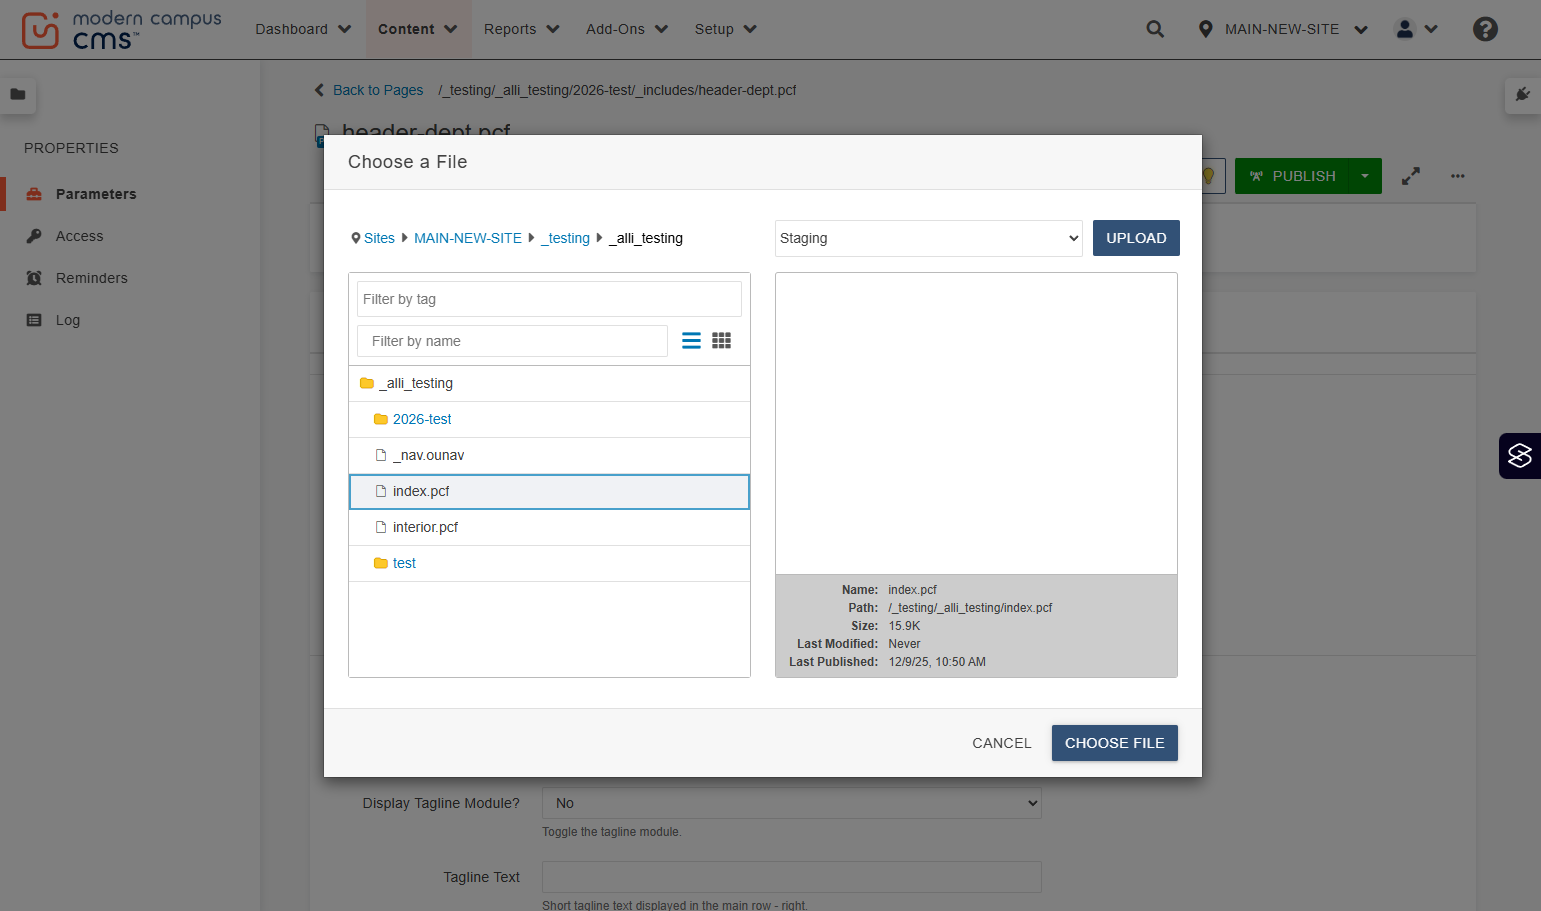
Task: Click the file preview pane
Action: point(976,423)
